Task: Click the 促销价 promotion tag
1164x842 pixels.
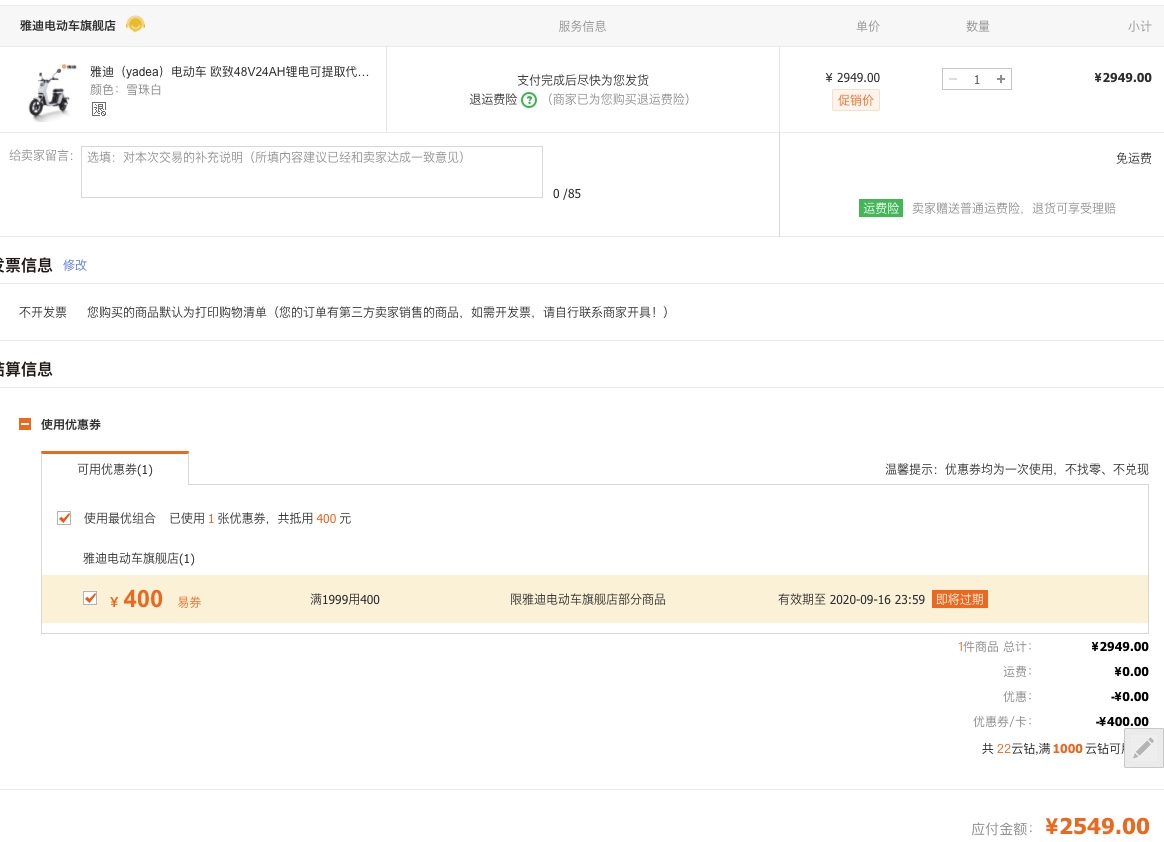Action: click(x=855, y=100)
